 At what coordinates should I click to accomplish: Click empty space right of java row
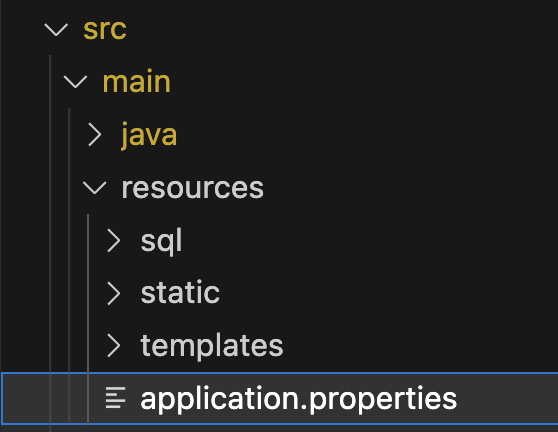point(367,135)
